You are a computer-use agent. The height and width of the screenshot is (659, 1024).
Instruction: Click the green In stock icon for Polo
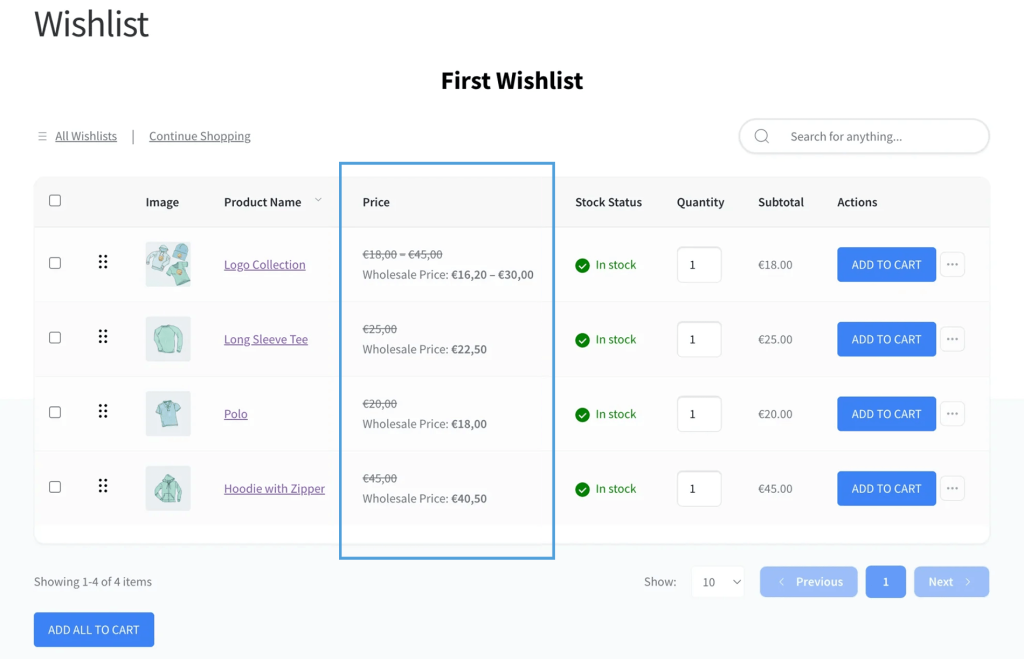(581, 413)
